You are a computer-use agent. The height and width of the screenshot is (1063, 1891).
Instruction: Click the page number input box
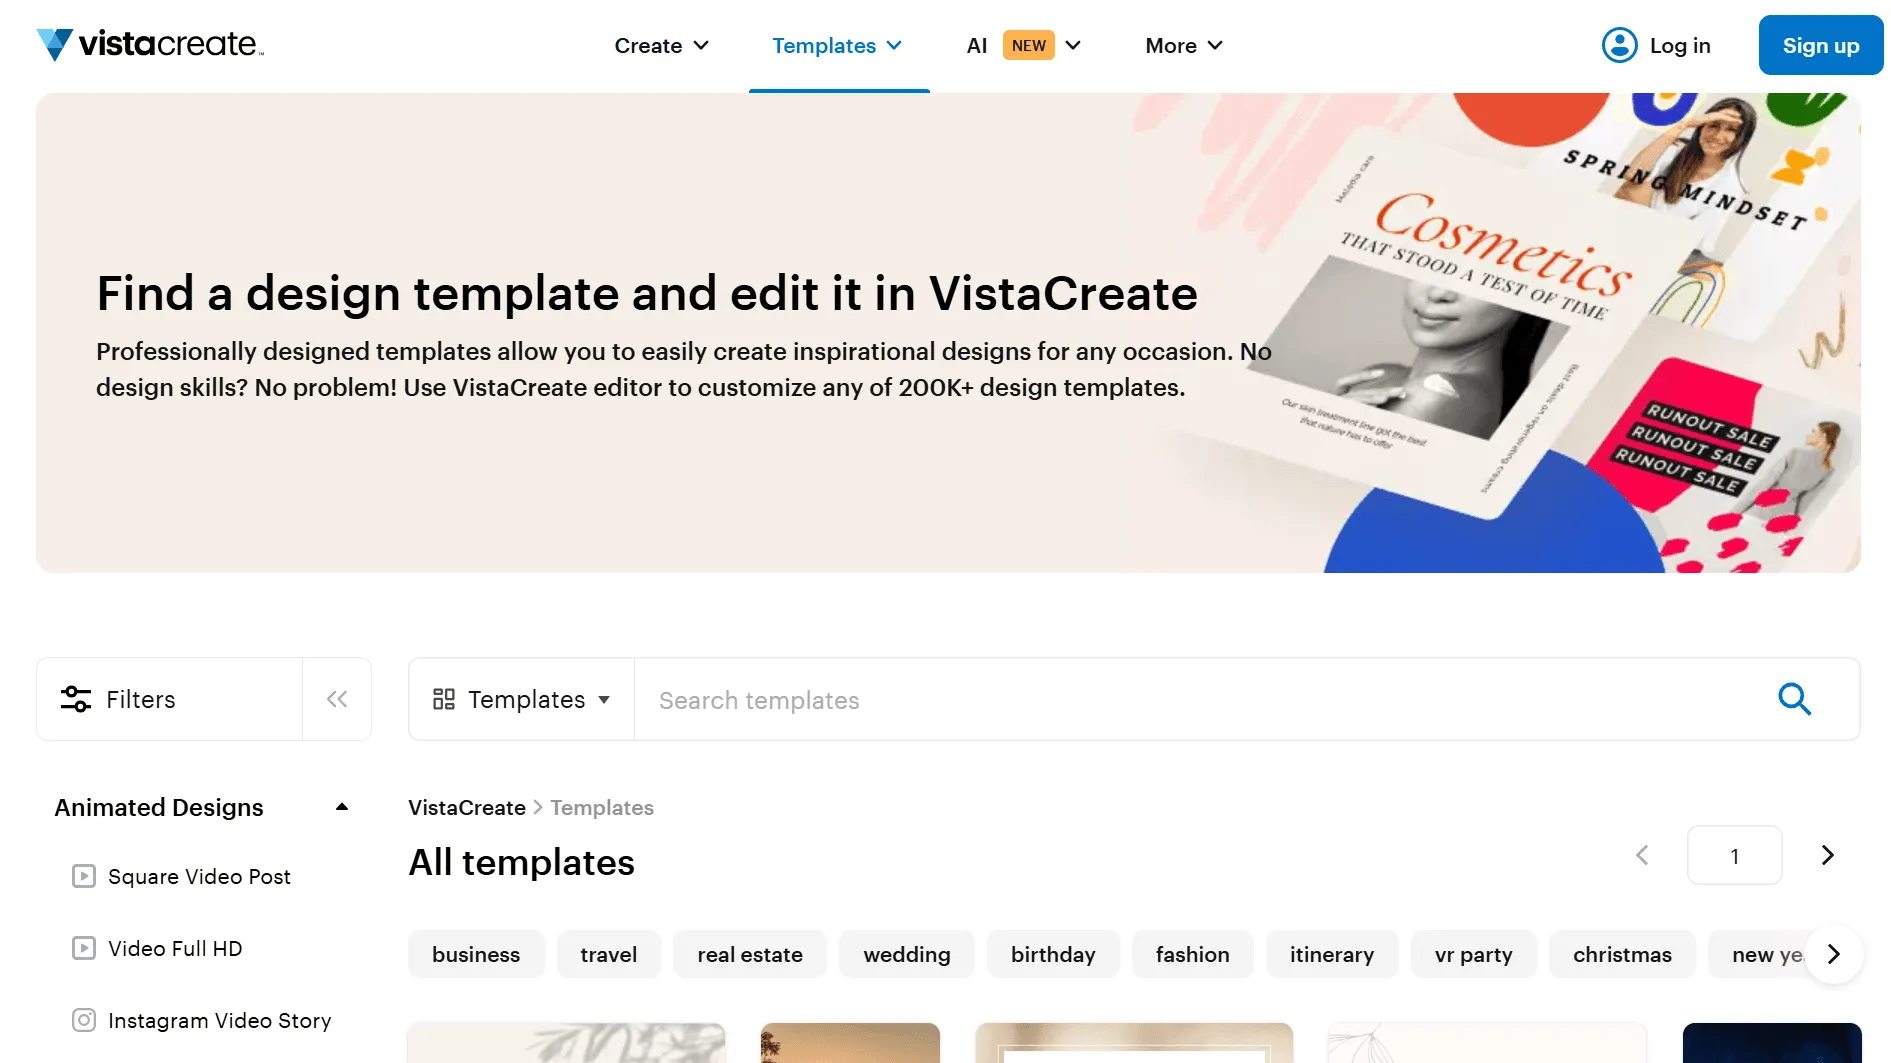click(x=1734, y=855)
